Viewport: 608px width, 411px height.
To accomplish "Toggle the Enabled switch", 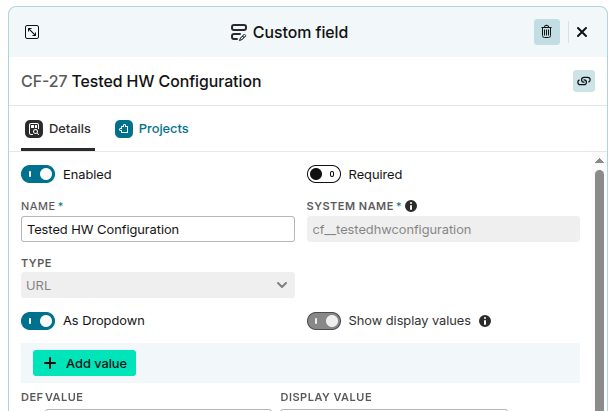I will (38, 174).
